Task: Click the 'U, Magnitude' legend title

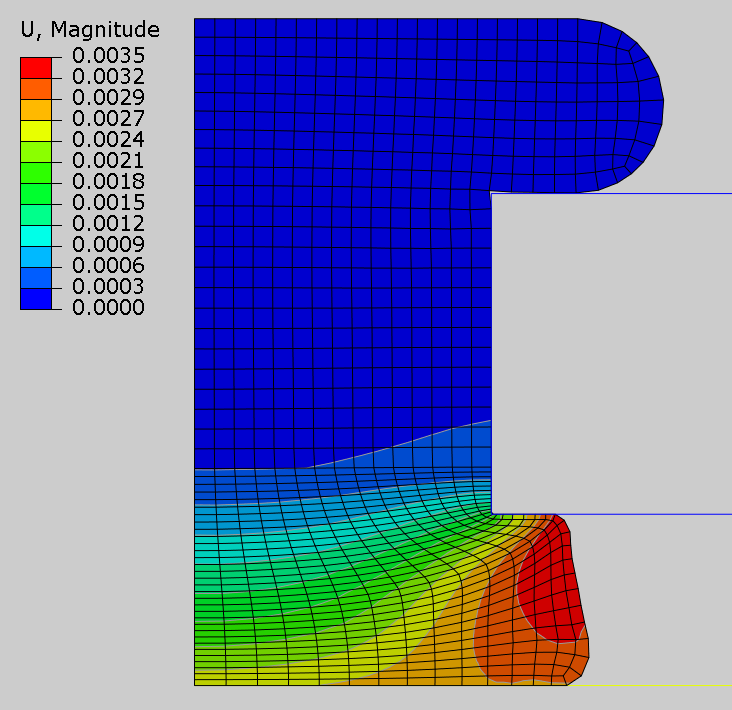Action: coord(90,29)
